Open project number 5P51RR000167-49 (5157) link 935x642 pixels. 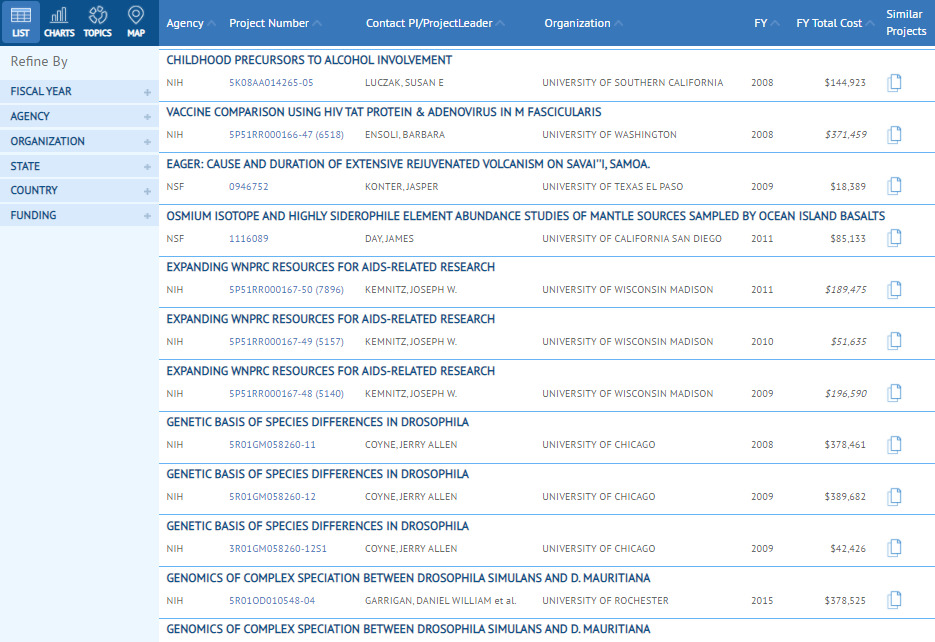point(286,342)
